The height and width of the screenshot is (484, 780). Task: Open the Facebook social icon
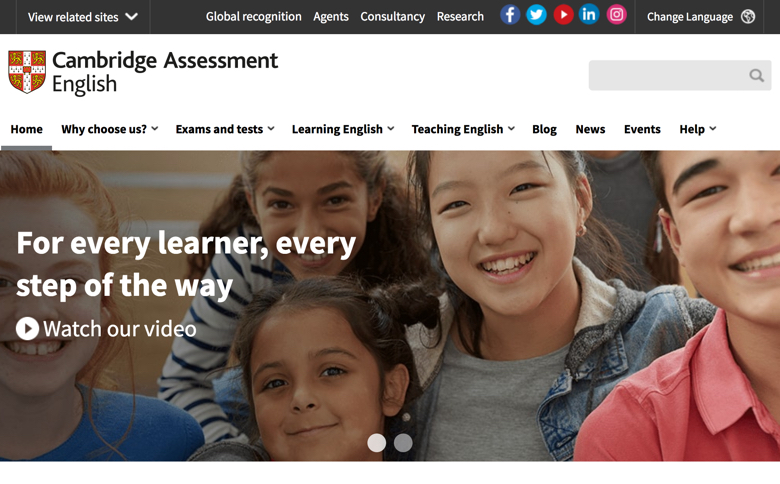(510, 15)
